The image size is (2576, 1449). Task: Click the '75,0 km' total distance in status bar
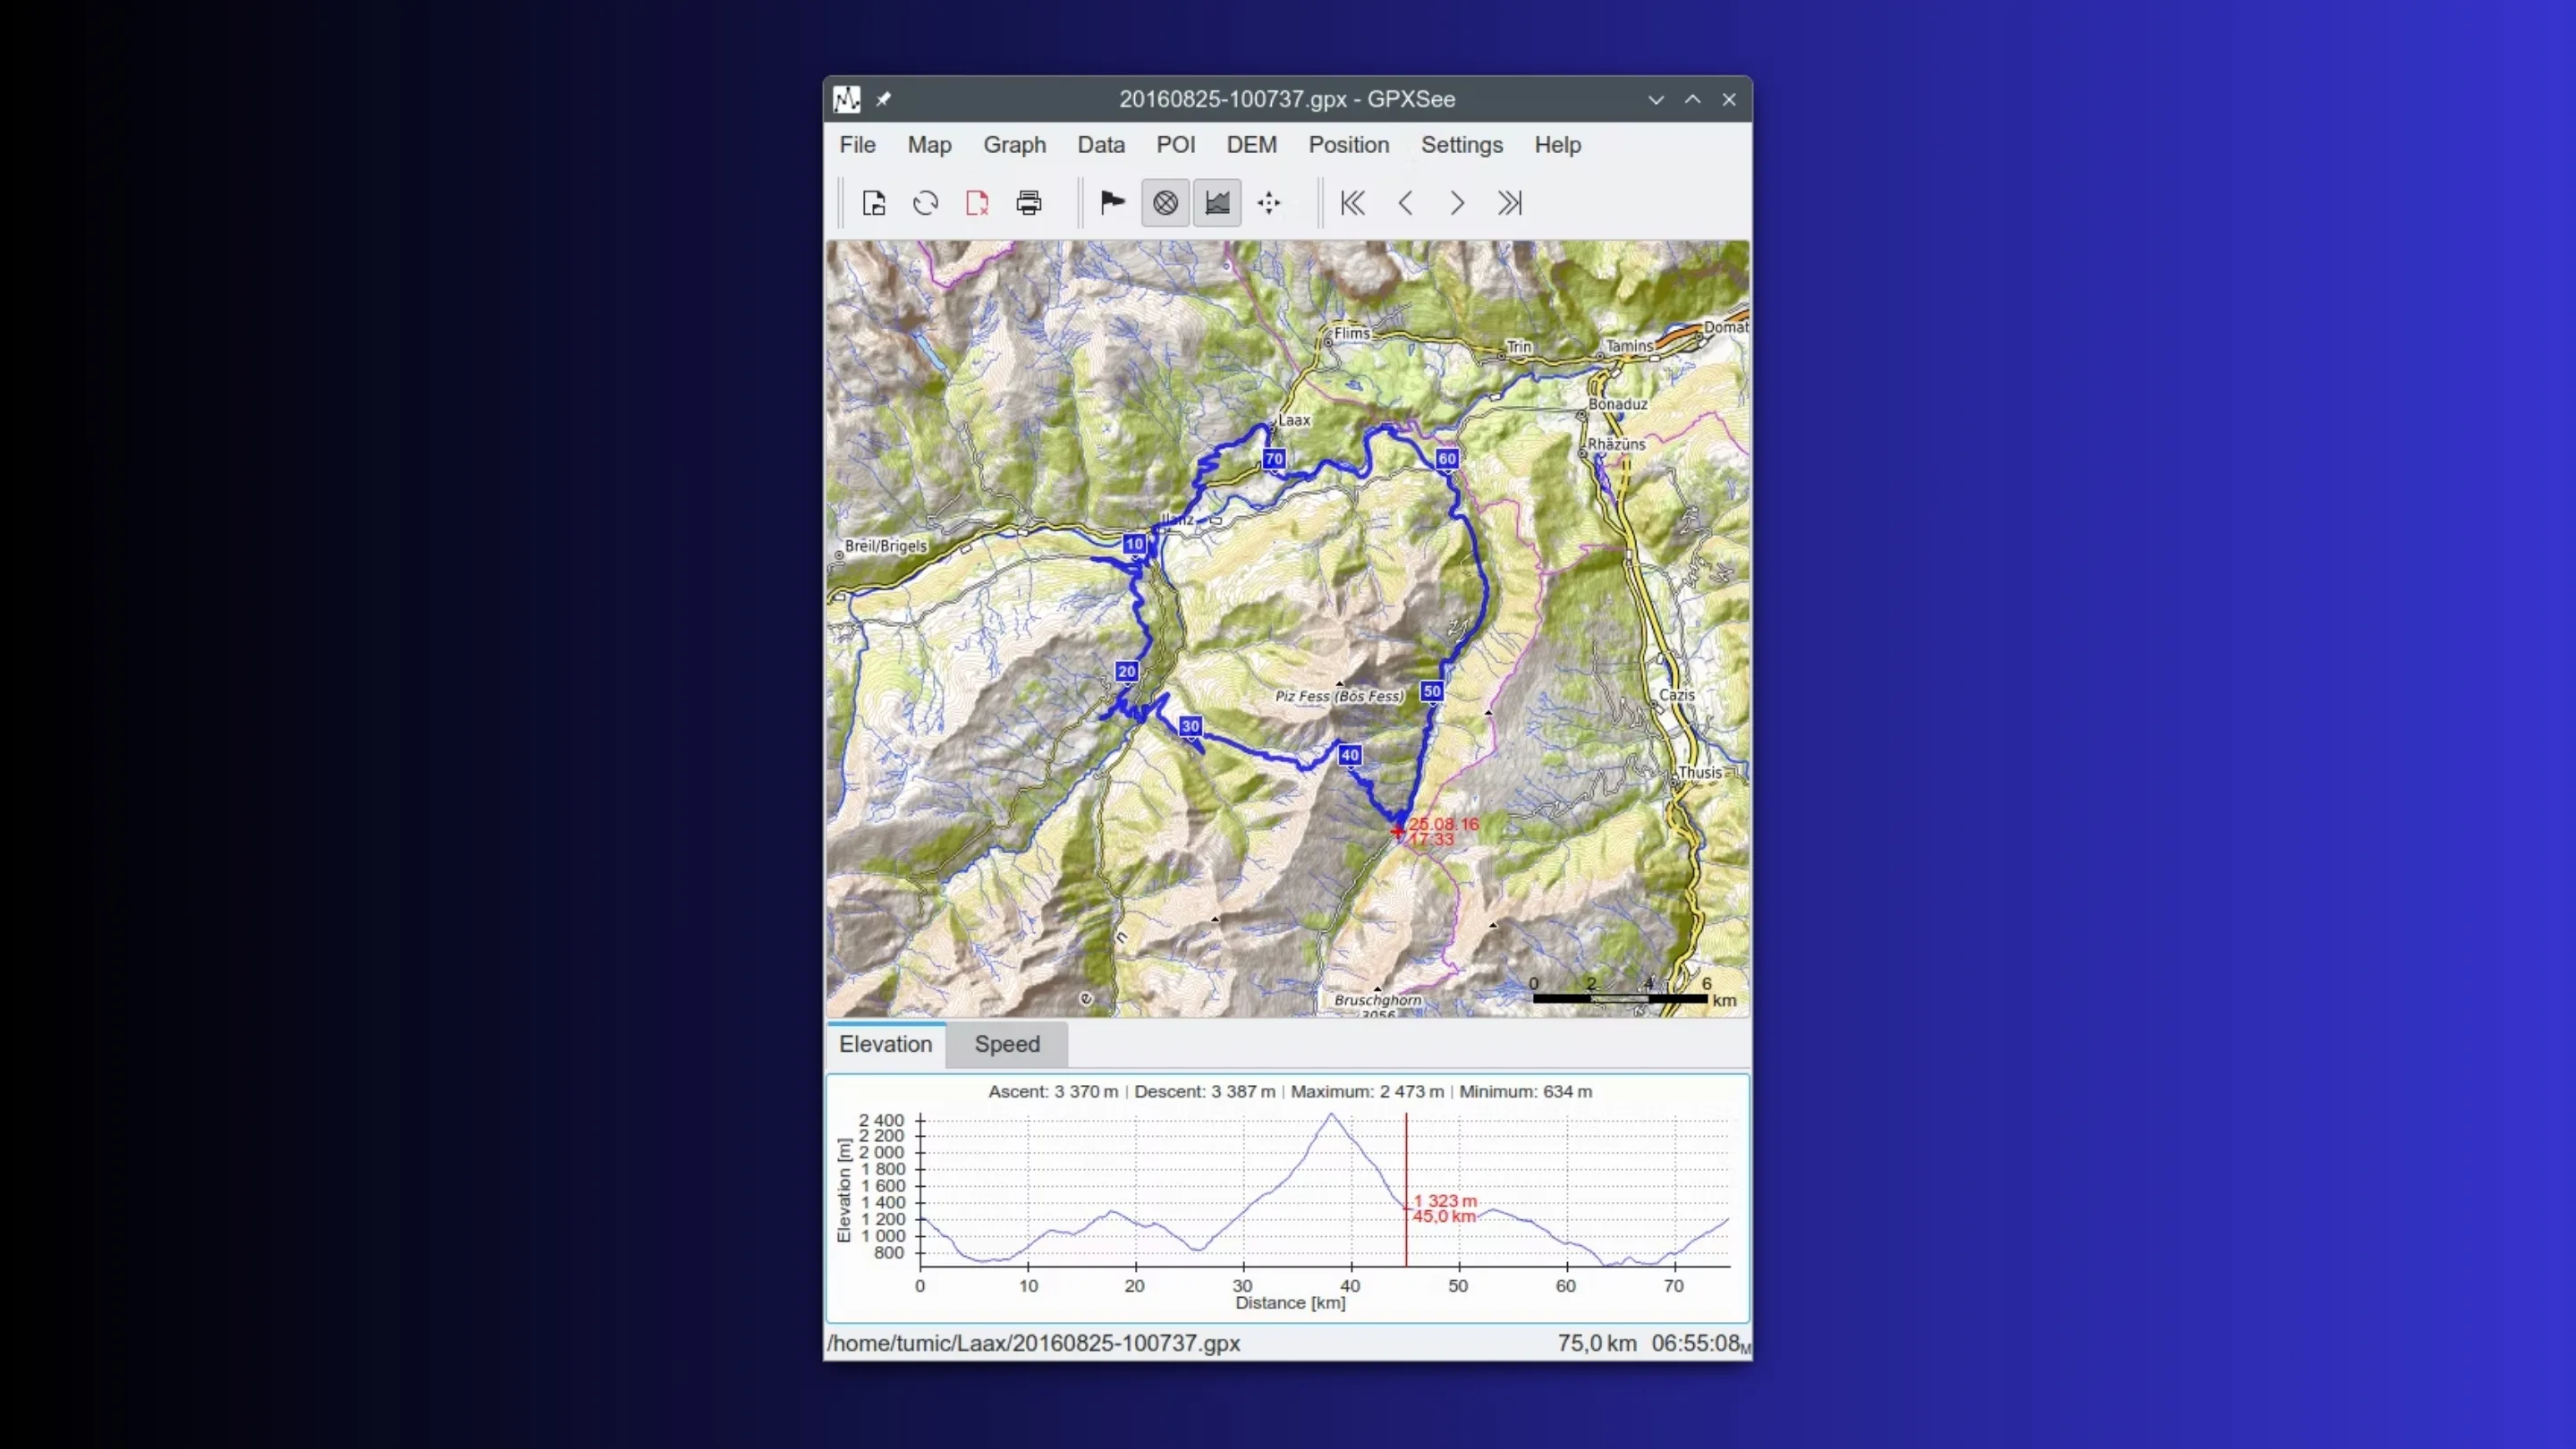(x=1597, y=1343)
